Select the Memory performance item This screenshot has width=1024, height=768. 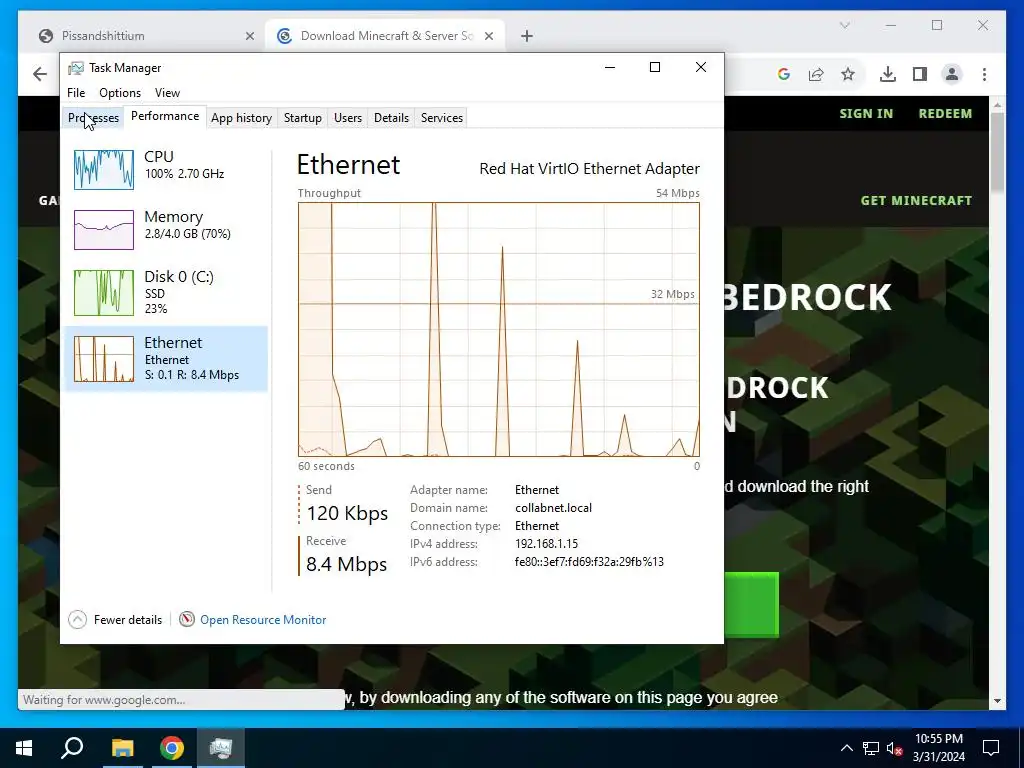click(x=167, y=229)
